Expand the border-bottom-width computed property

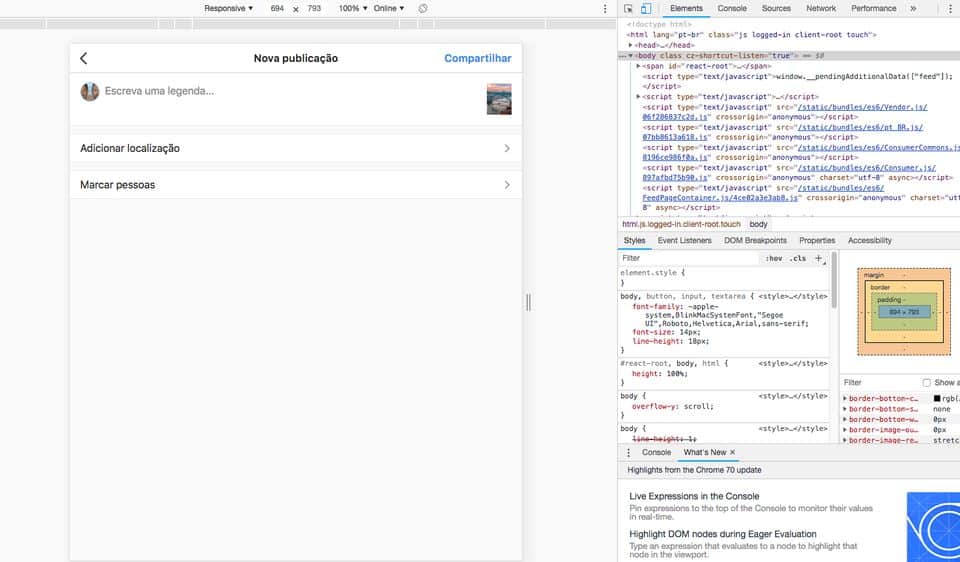coord(845,419)
